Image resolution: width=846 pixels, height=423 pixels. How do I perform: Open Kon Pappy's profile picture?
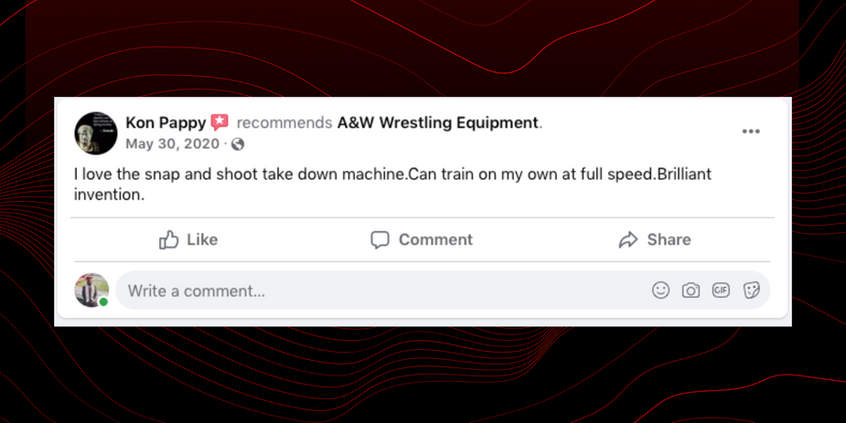[x=95, y=132]
